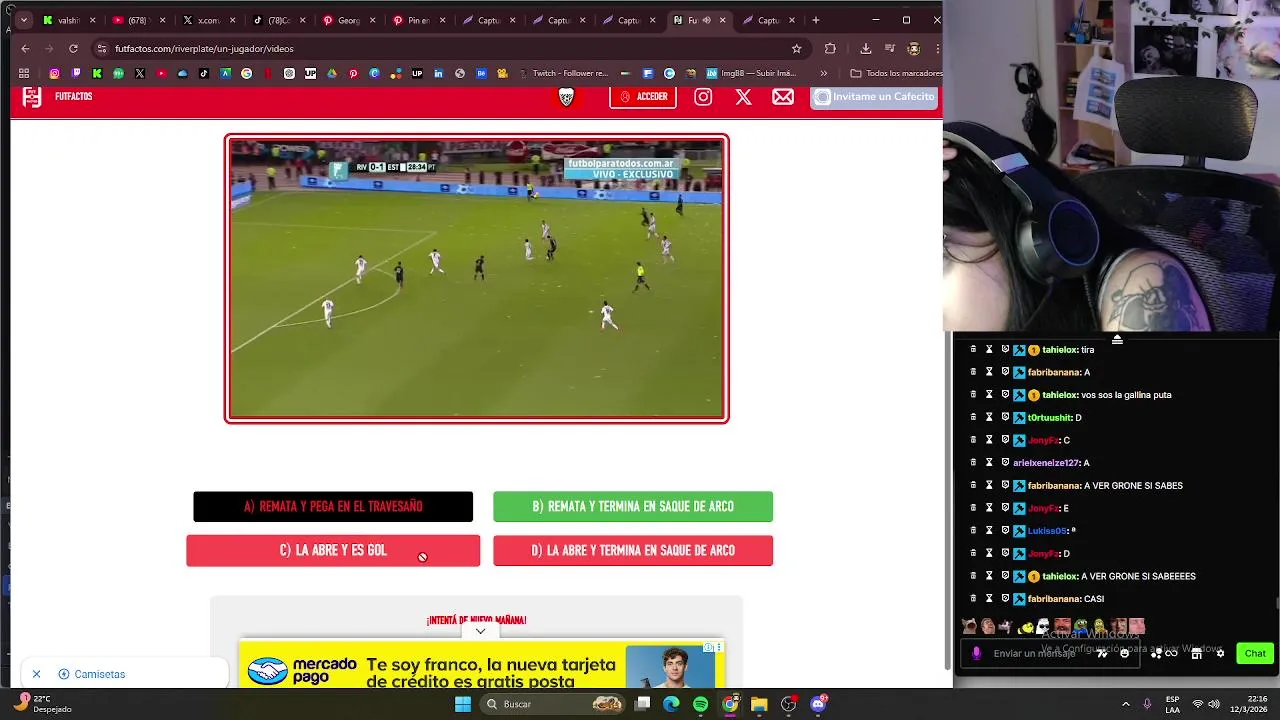Click the River Plate shield icon in the header
The width and height of the screenshot is (1280, 720).
coord(566,97)
